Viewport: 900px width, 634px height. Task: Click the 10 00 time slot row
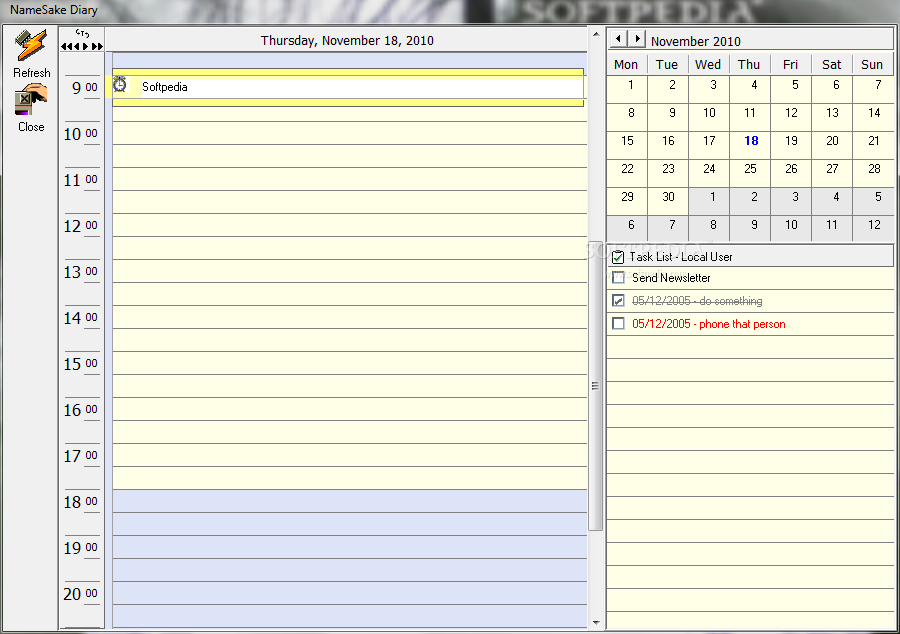[350, 133]
